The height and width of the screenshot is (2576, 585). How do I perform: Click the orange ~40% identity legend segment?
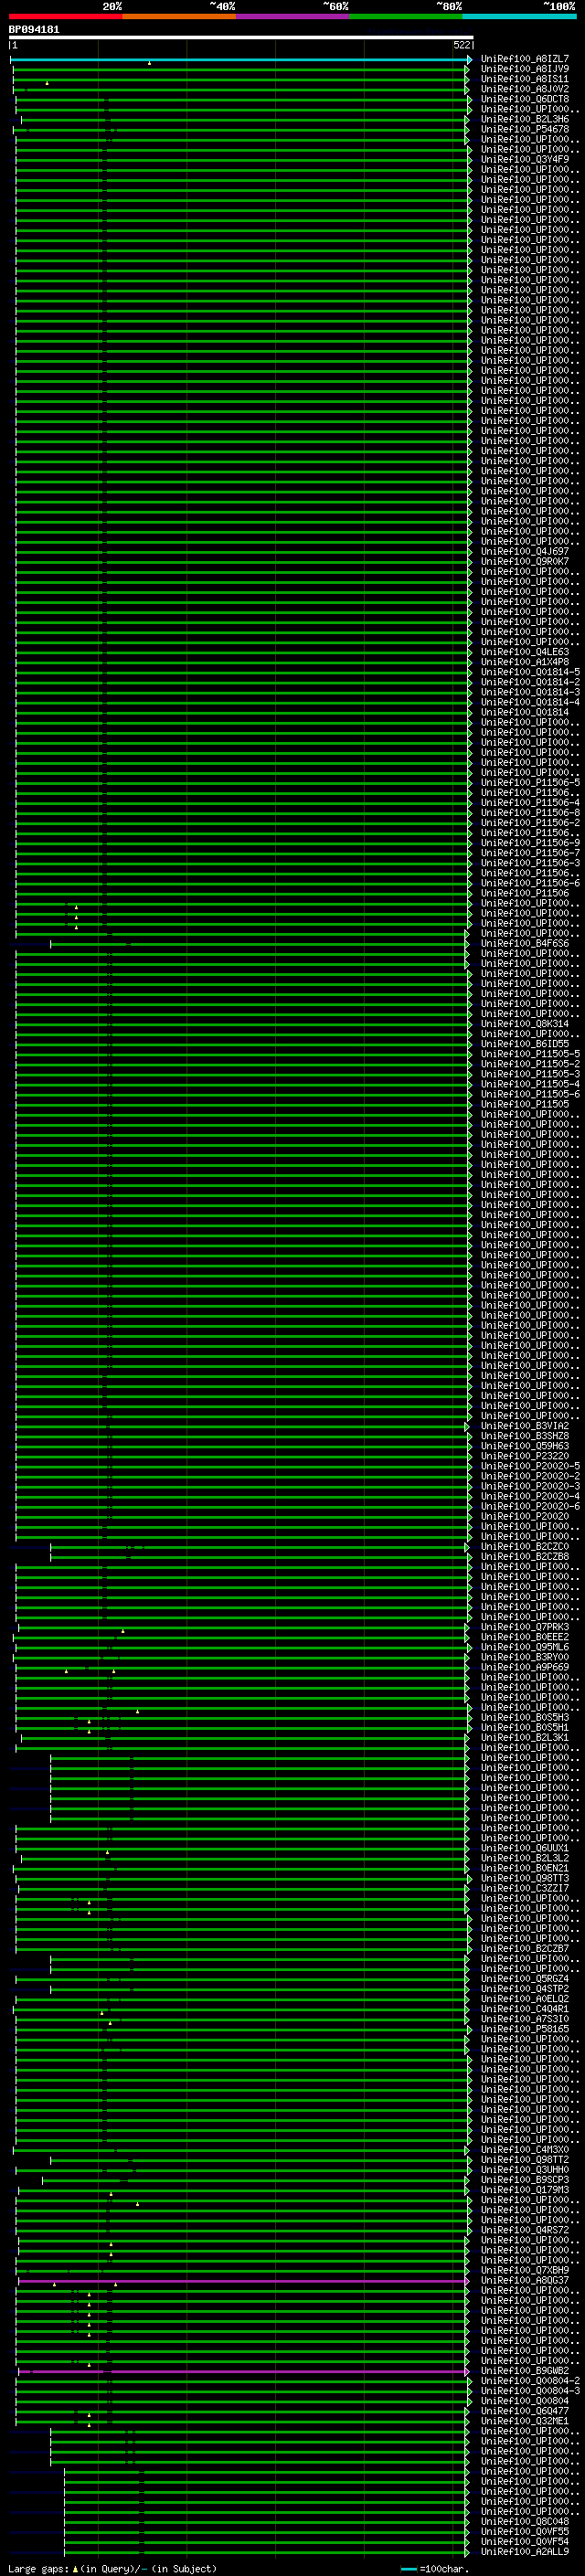tap(179, 16)
